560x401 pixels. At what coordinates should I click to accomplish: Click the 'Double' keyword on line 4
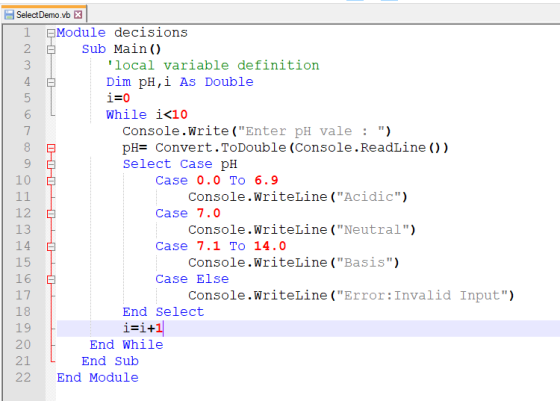[x=229, y=82]
